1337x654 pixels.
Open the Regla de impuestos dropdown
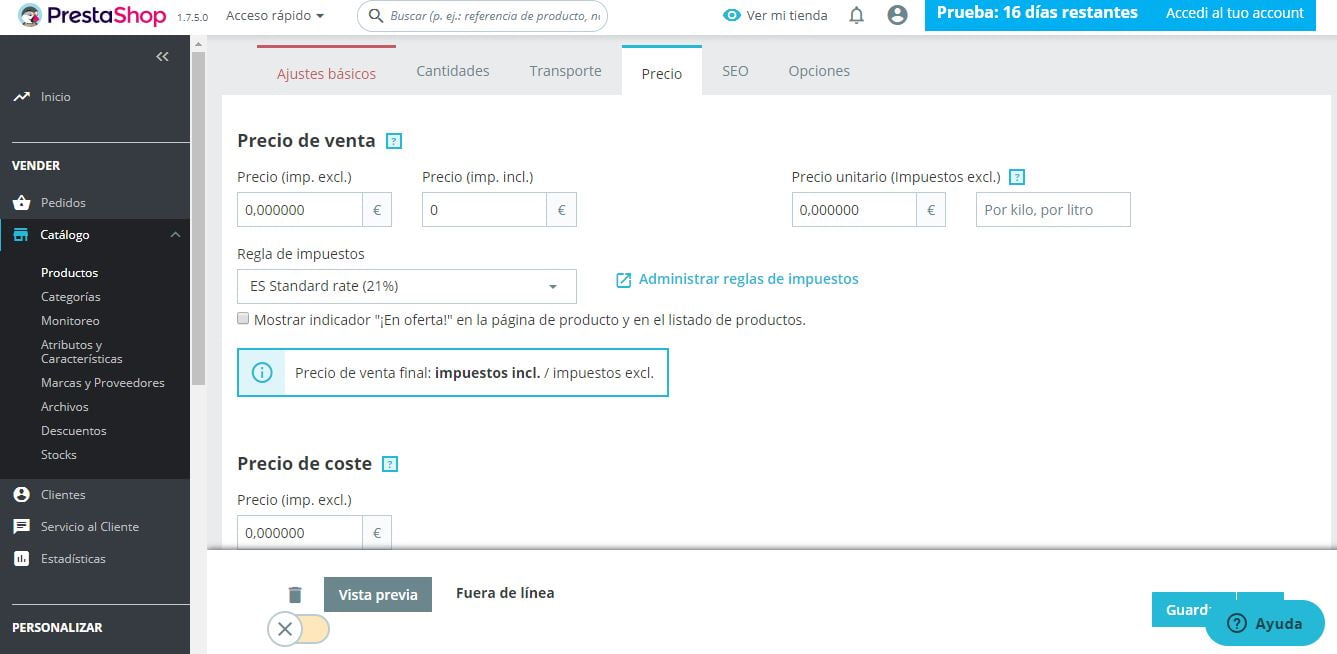(x=406, y=286)
